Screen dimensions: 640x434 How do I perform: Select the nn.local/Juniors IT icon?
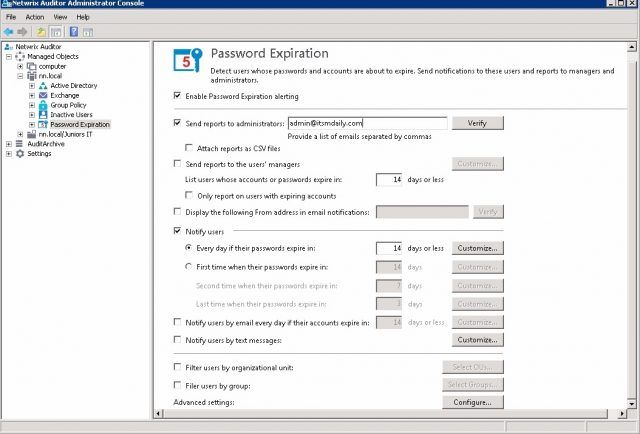31,134
